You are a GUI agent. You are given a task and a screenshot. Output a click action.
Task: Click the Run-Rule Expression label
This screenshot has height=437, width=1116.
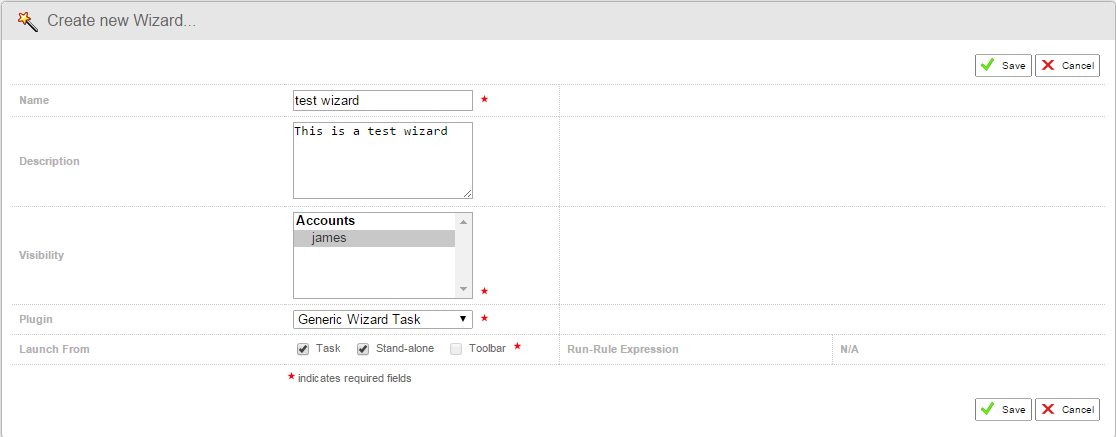click(623, 349)
